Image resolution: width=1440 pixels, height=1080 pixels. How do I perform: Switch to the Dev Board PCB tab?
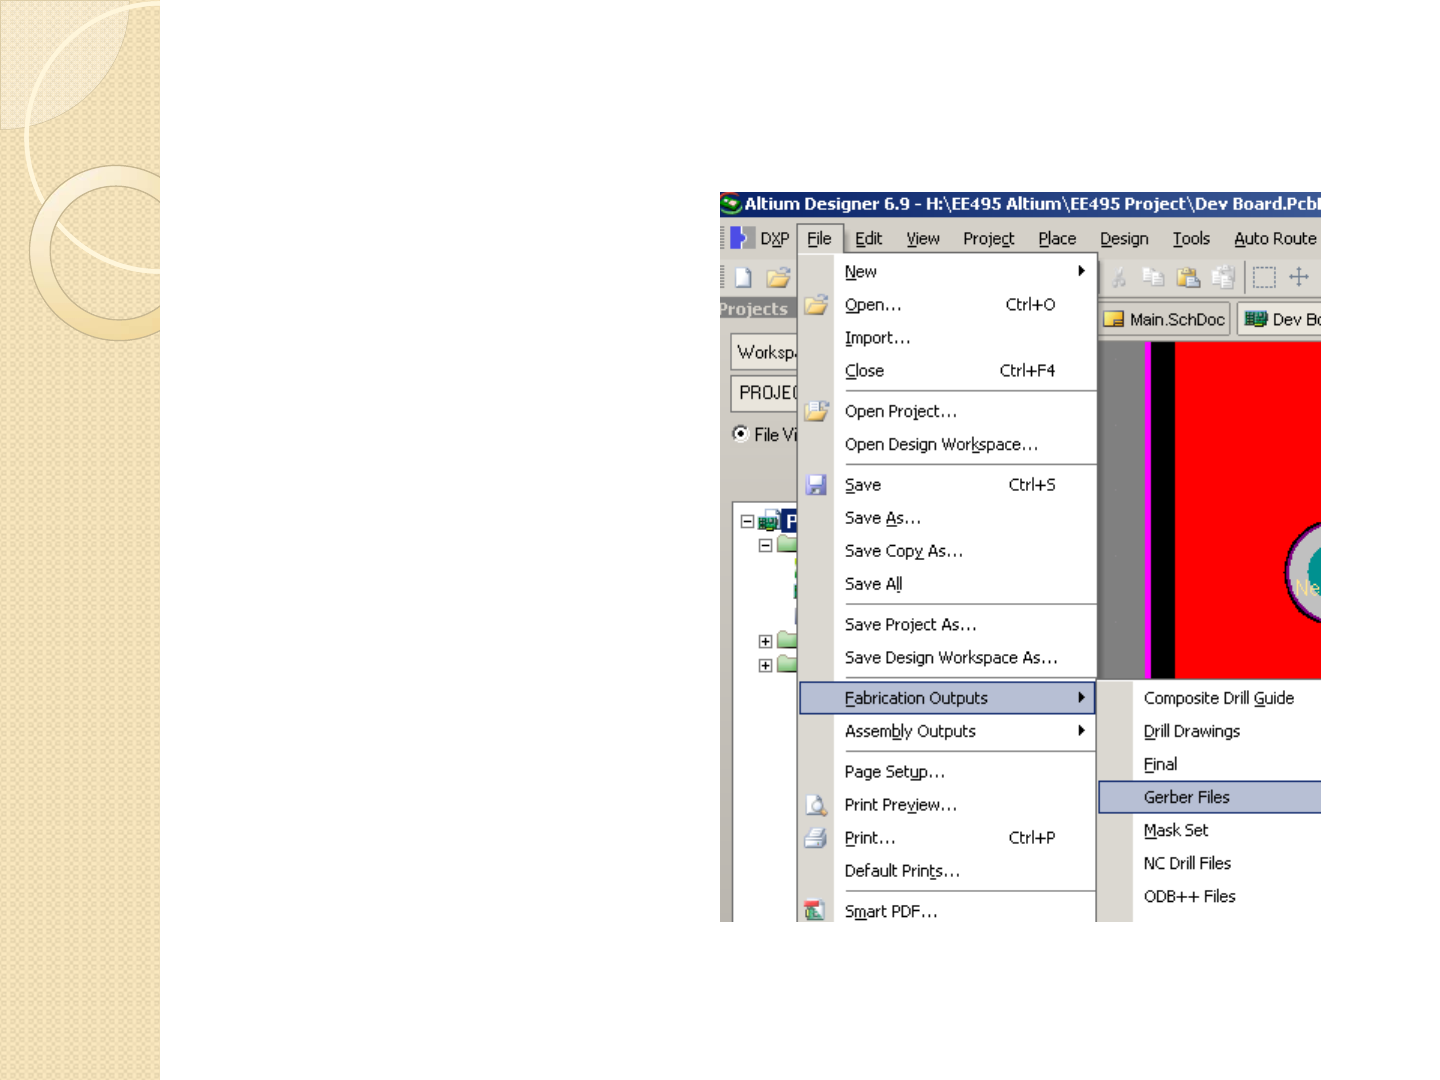click(x=1280, y=319)
